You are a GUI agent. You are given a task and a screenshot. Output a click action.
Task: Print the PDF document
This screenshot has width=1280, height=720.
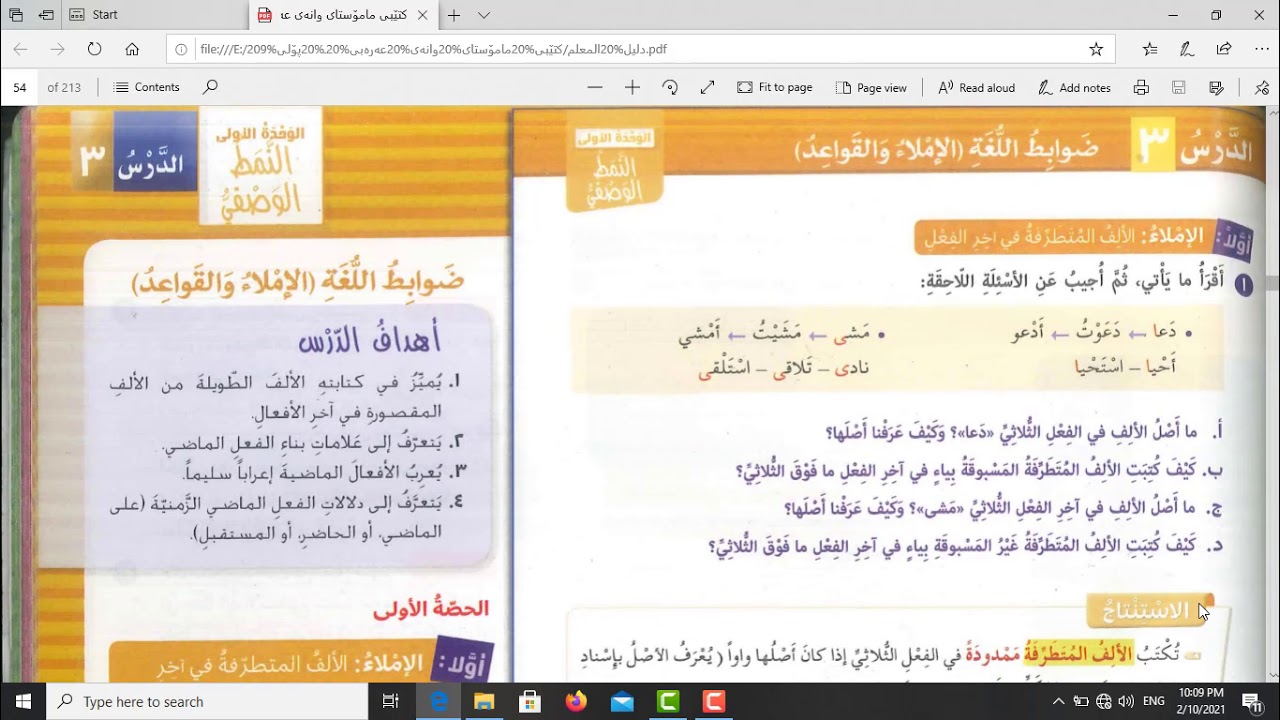(1142, 87)
